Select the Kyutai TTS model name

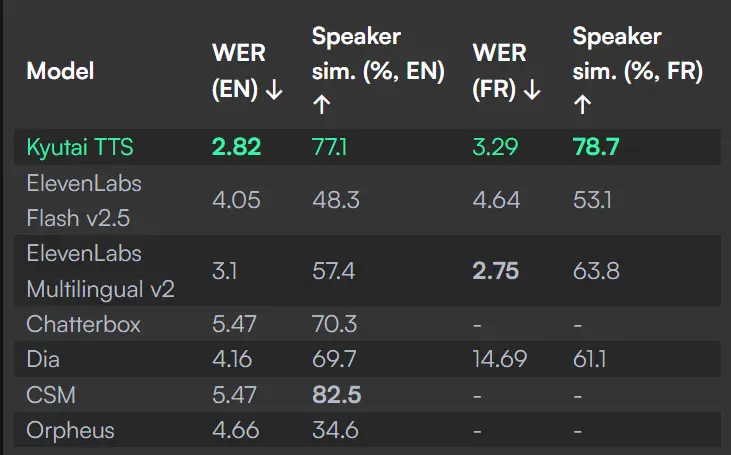(80, 148)
